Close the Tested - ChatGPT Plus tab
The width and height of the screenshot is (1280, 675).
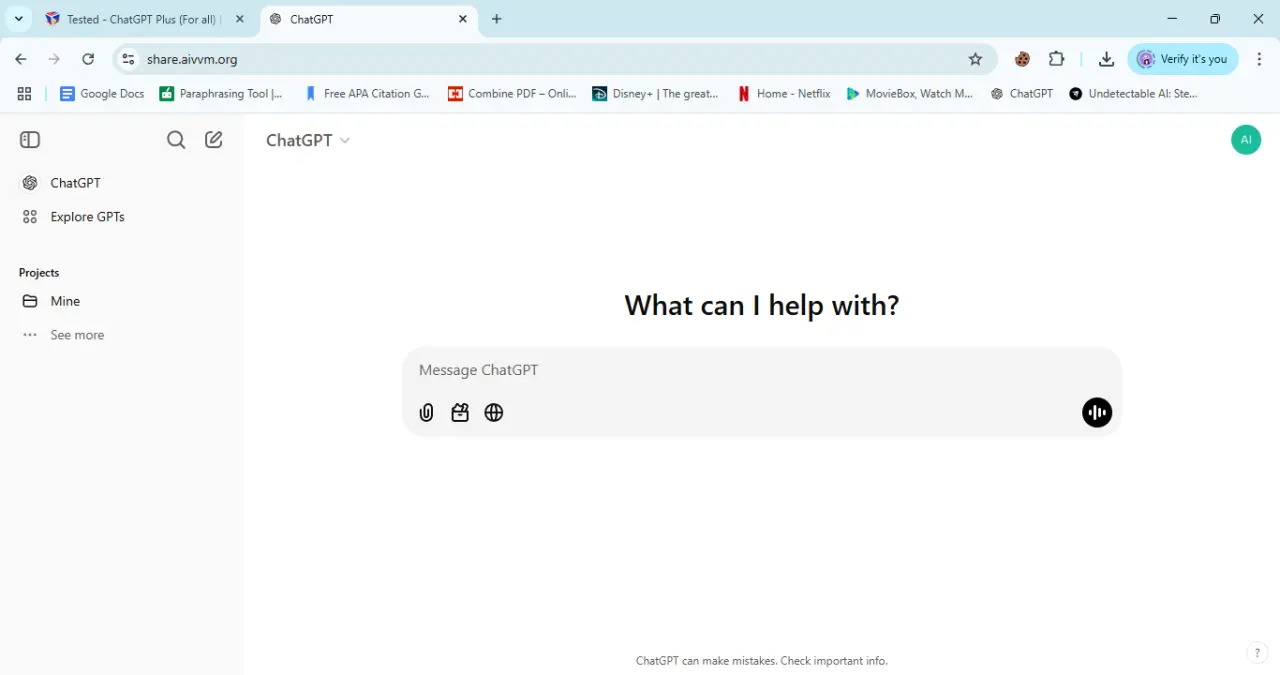(239, 19)
